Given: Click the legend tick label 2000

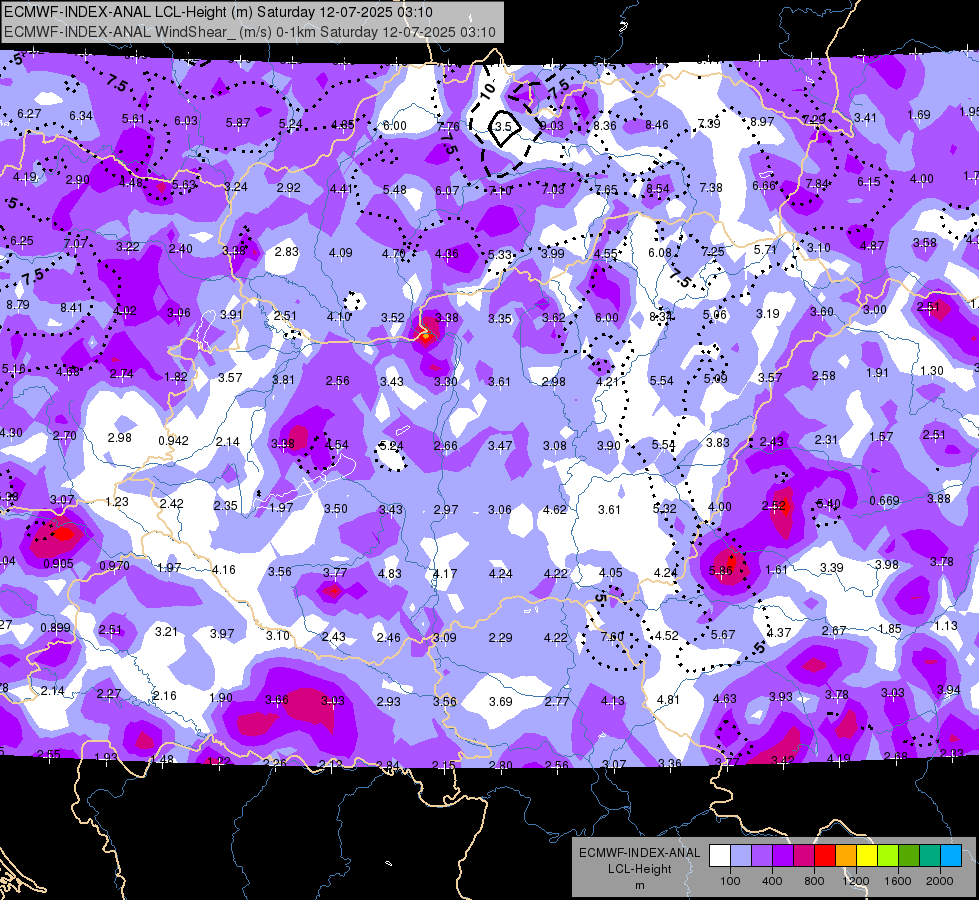Looking at the screenshot, I should tap(940, 881).
